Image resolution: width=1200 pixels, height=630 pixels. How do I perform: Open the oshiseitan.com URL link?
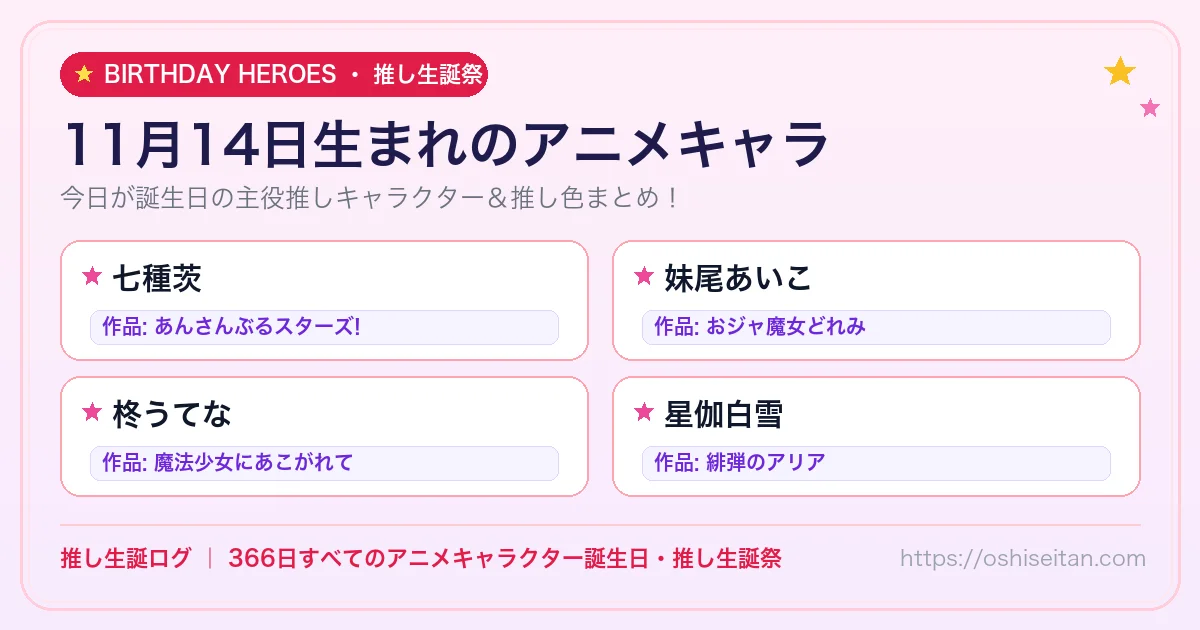(1022, 558)
